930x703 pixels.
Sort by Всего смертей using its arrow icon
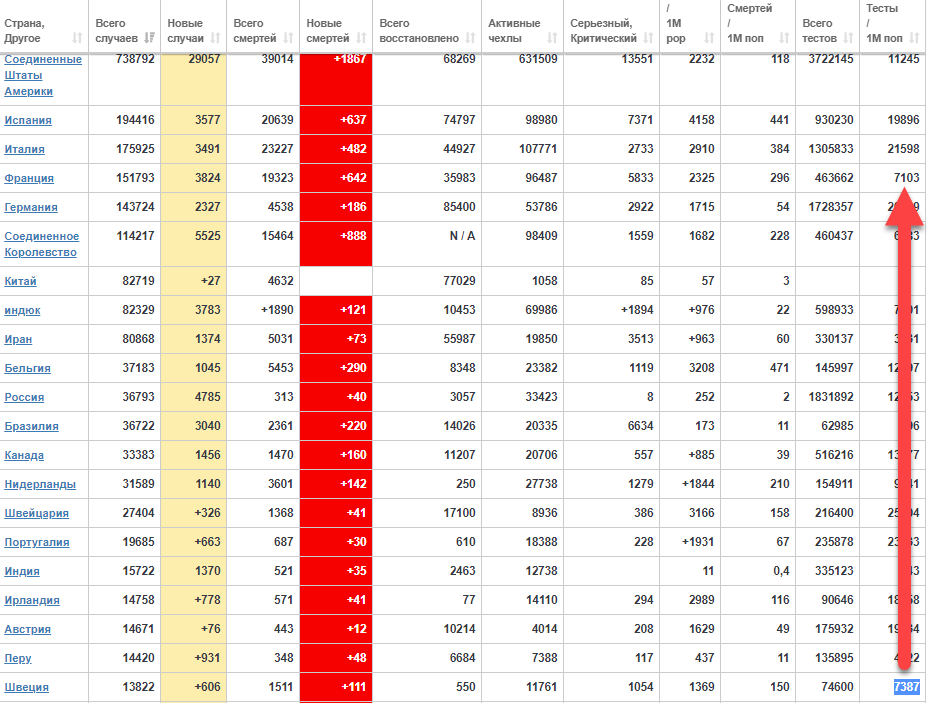pos(288,38)
